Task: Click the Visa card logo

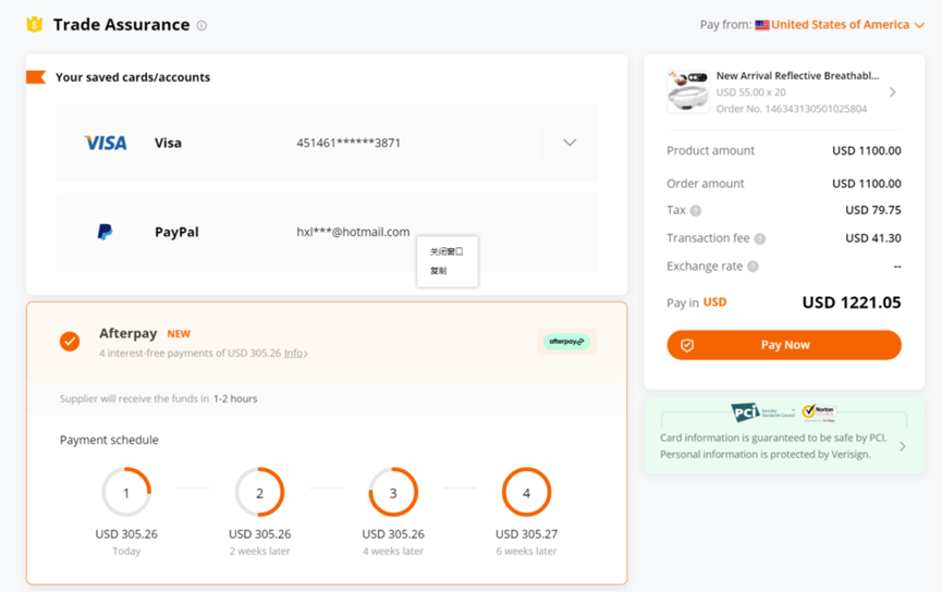Action: tap(105, 143)
